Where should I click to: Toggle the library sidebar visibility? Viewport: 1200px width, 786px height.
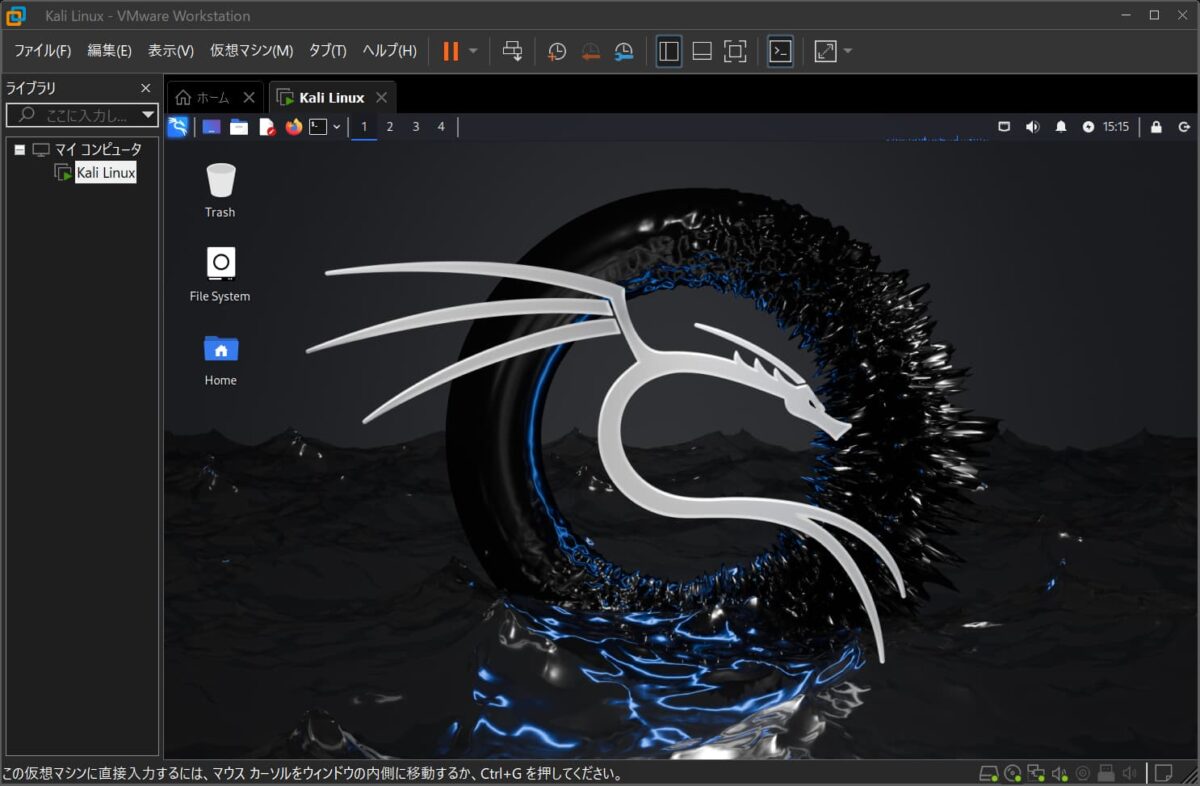click(668, 51)
